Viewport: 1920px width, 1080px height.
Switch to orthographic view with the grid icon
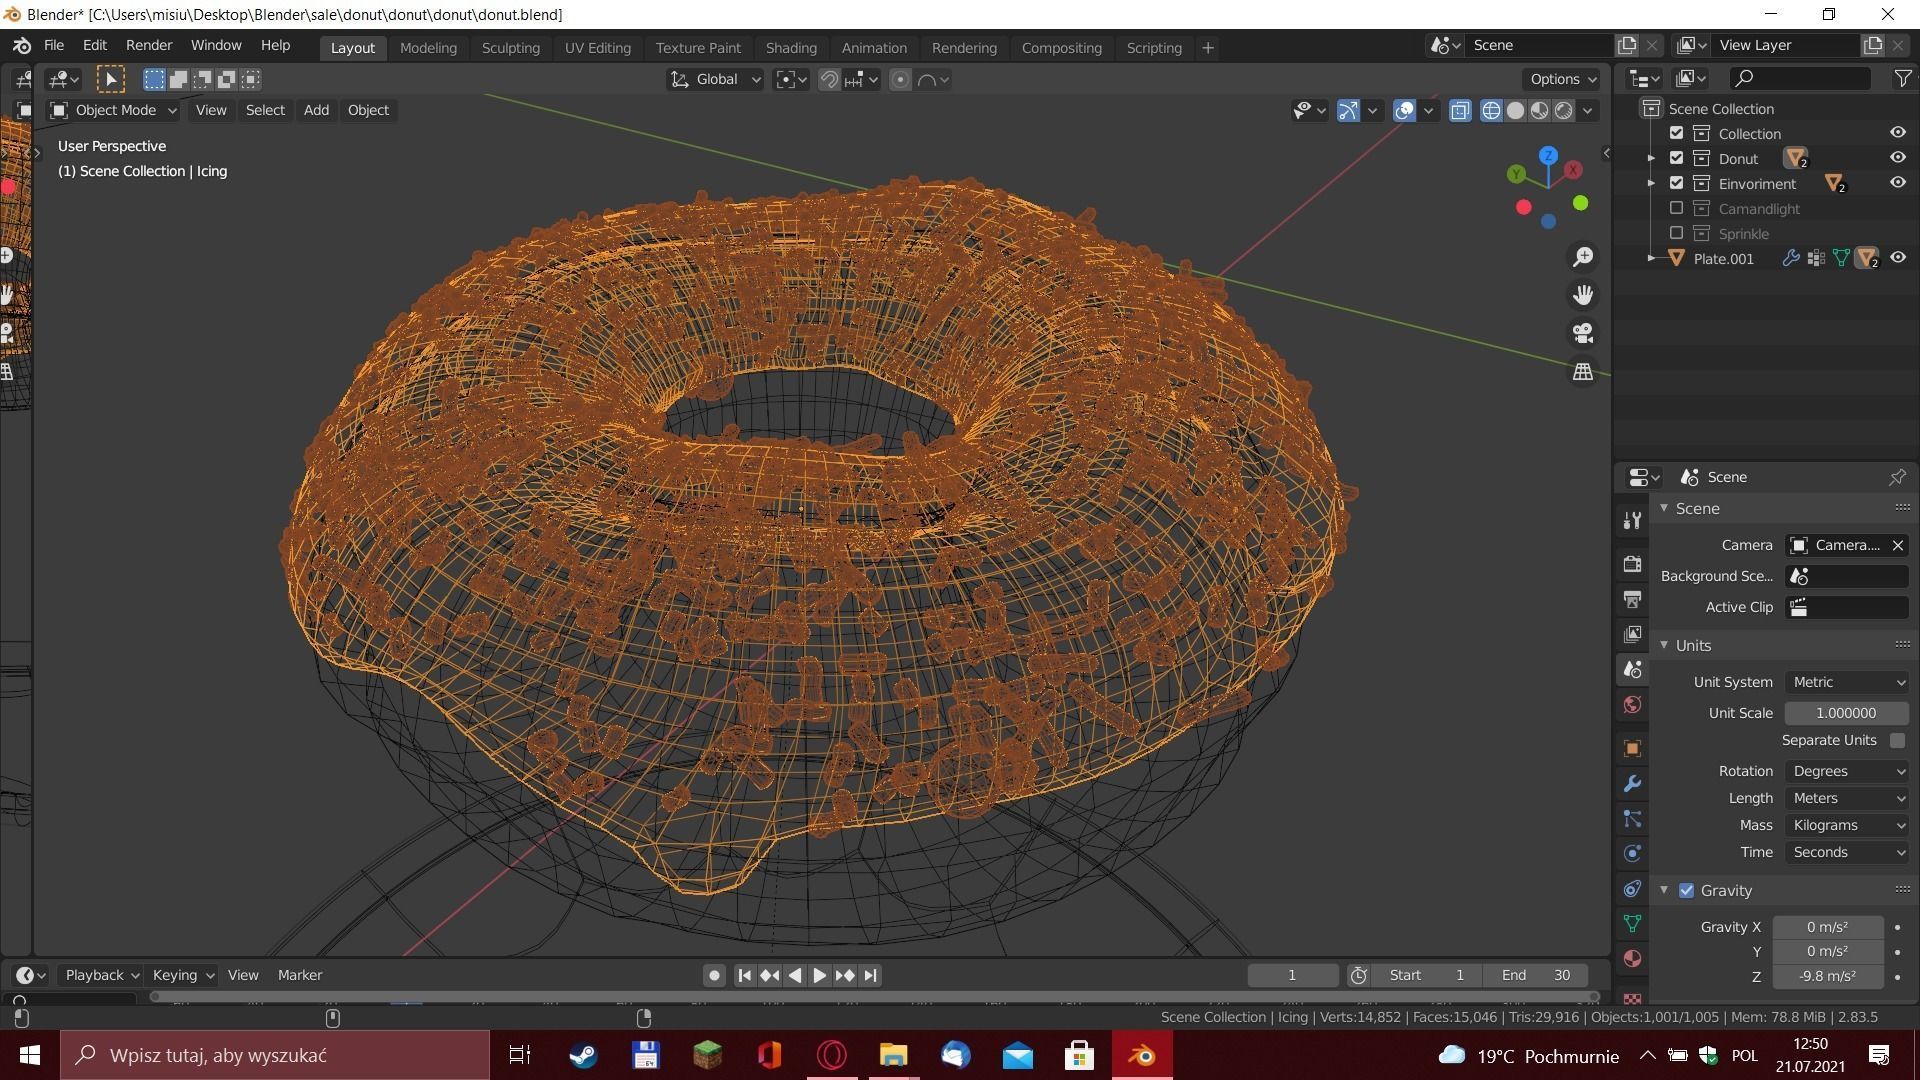point(1583,371)
